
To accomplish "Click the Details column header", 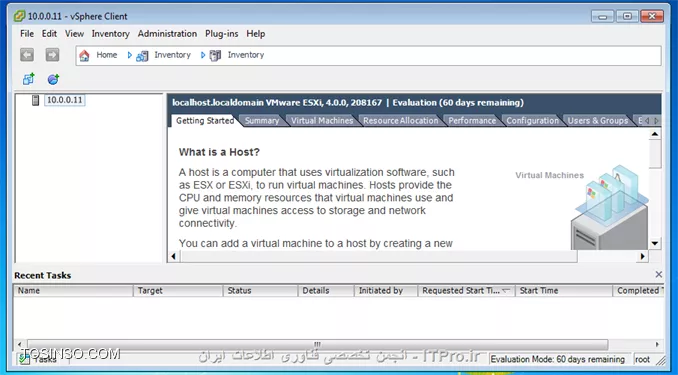I will (x=326, y=291).
